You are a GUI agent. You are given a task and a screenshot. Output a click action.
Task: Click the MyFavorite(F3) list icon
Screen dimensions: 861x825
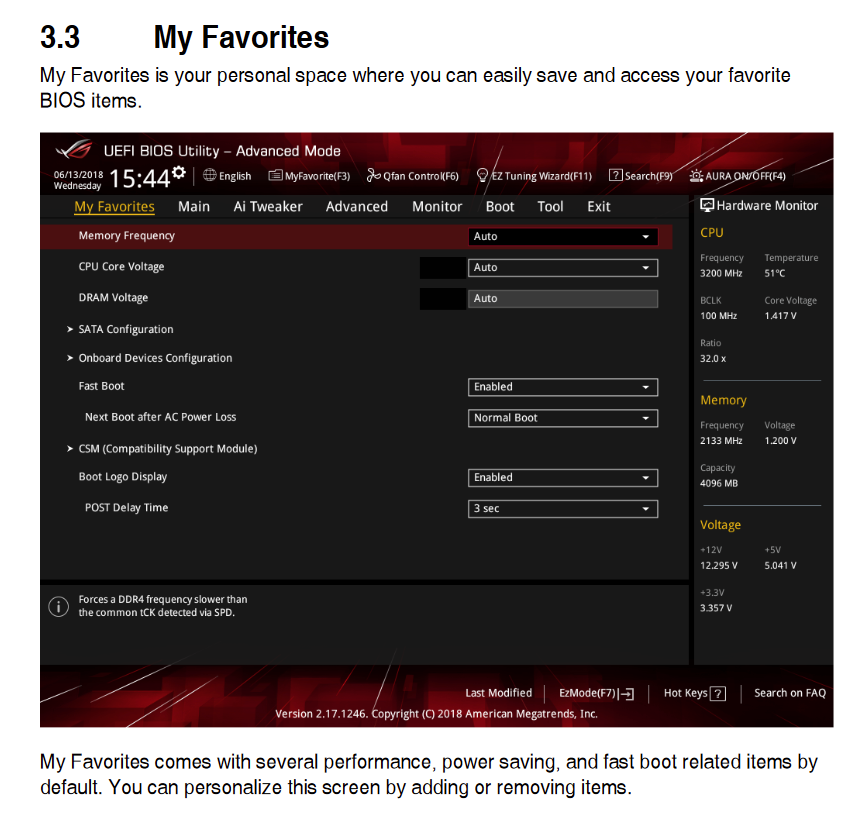(x=275, y=175)
